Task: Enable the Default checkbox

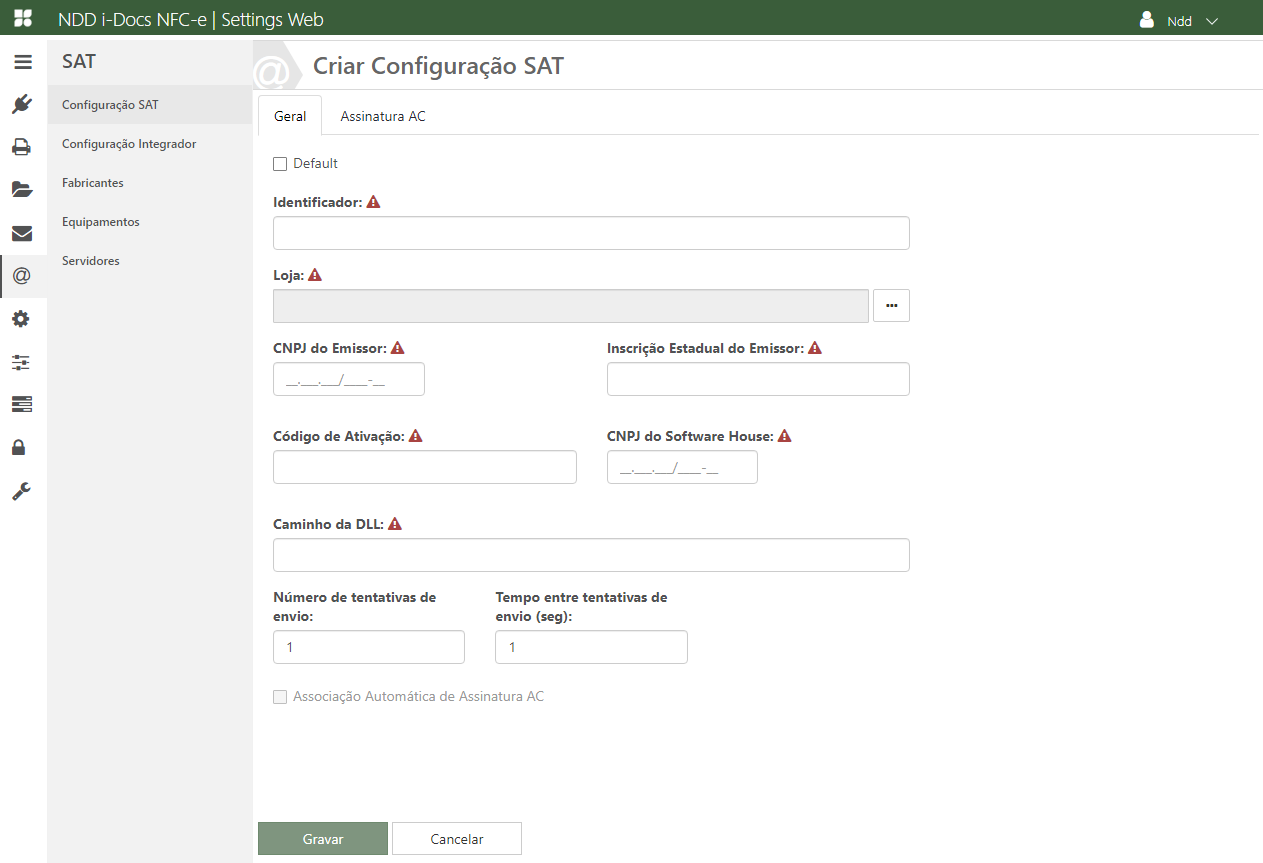Action: click(280, 164)
